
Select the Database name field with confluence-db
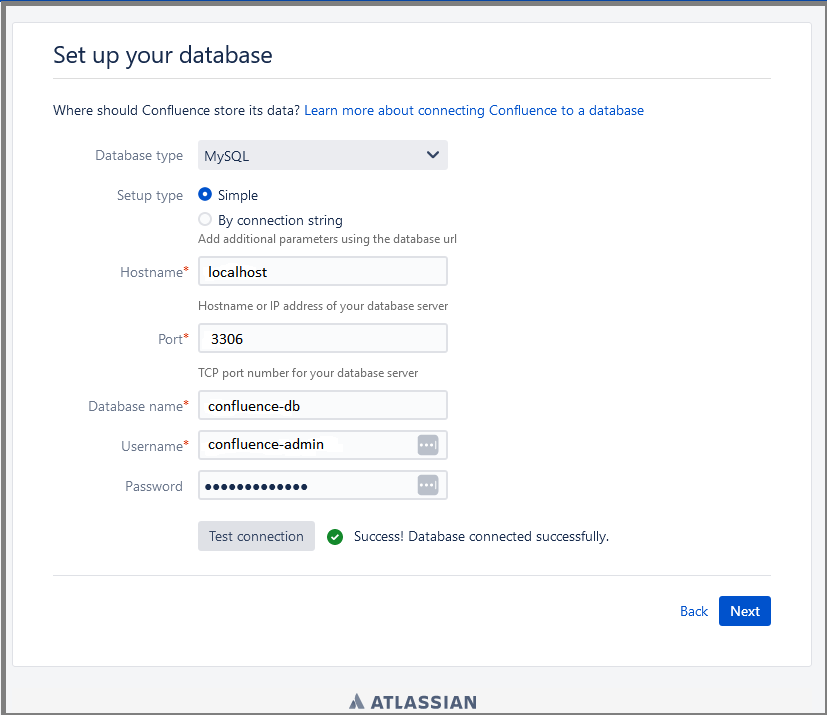point(323,405)
